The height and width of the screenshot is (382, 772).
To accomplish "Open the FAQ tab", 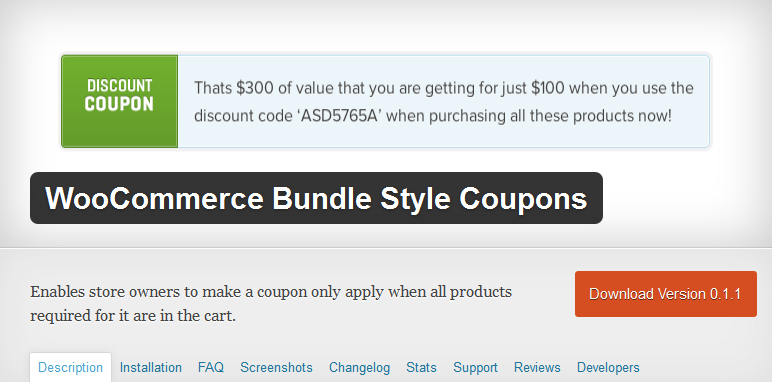I will 211,368.
